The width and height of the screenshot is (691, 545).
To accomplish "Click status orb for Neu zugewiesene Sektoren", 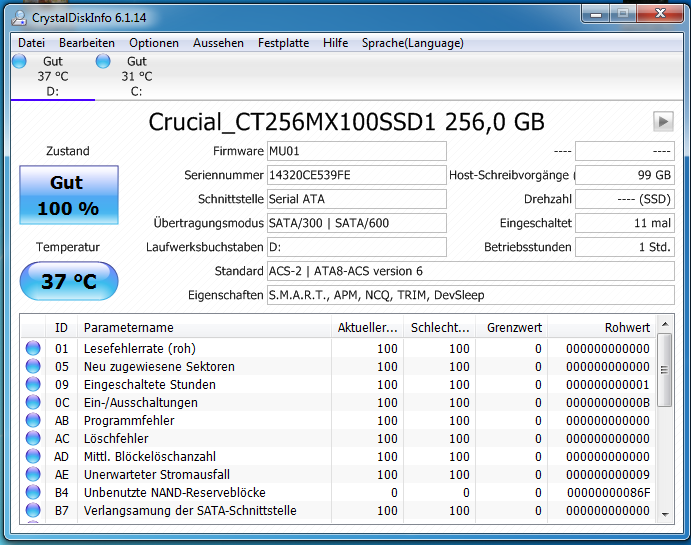I will [x=33, y=366].
